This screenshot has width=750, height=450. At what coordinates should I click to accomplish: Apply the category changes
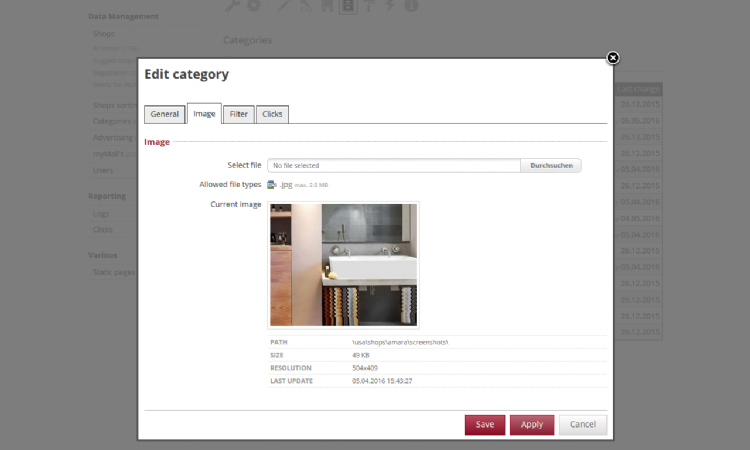click(x=531, y=424)
